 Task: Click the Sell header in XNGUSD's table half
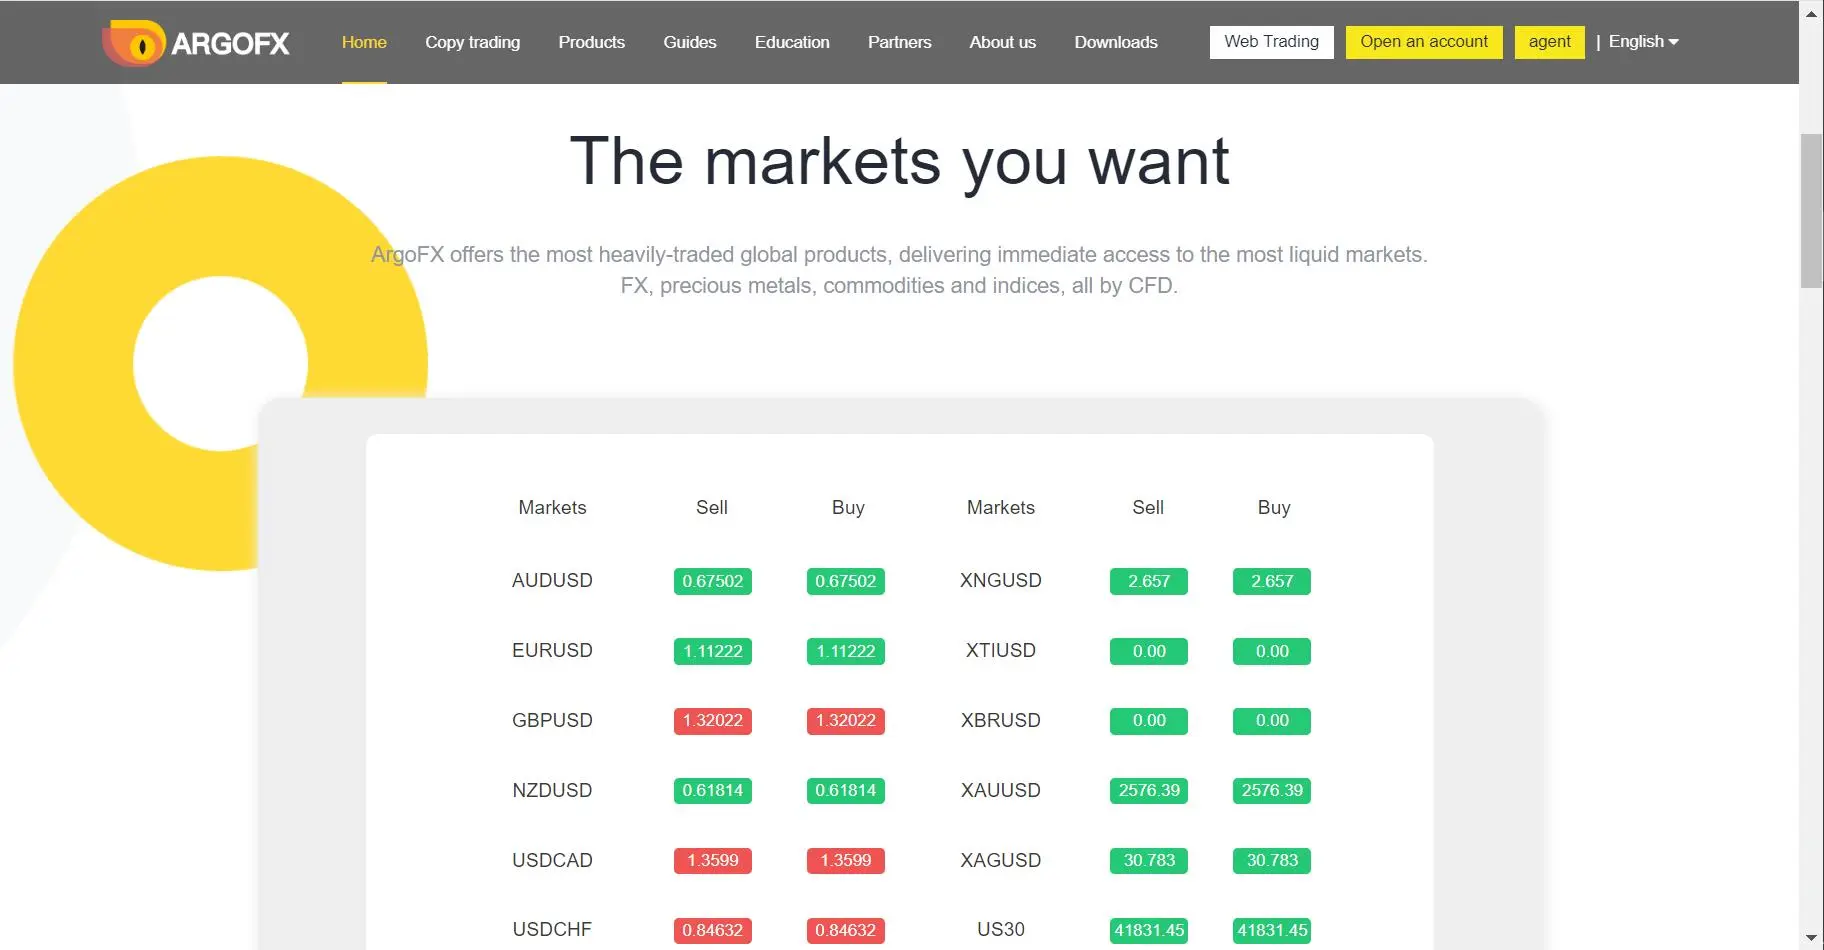click(1148, 508)
